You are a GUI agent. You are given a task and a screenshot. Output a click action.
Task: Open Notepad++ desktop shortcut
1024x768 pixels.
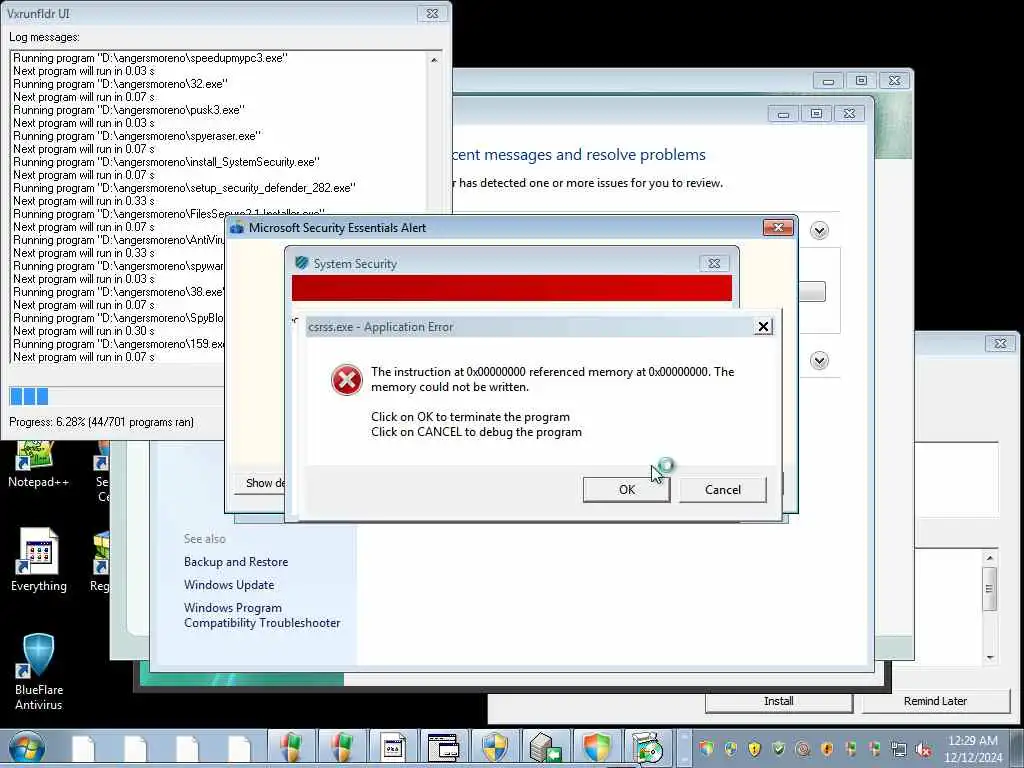(38, 465)
